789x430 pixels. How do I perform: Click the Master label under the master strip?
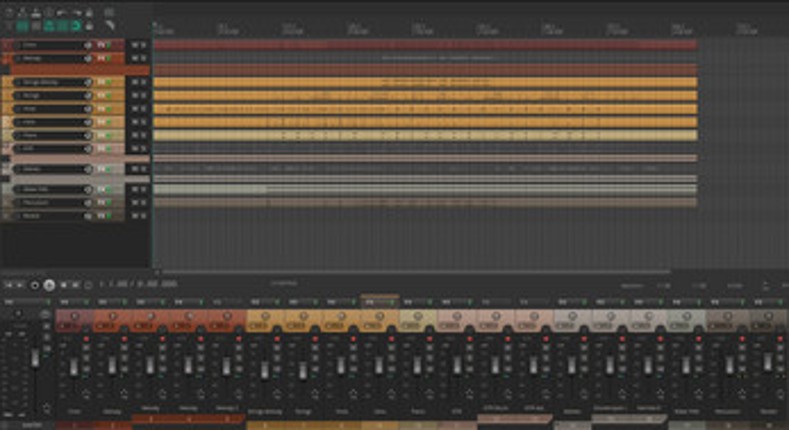coord(32,423)
